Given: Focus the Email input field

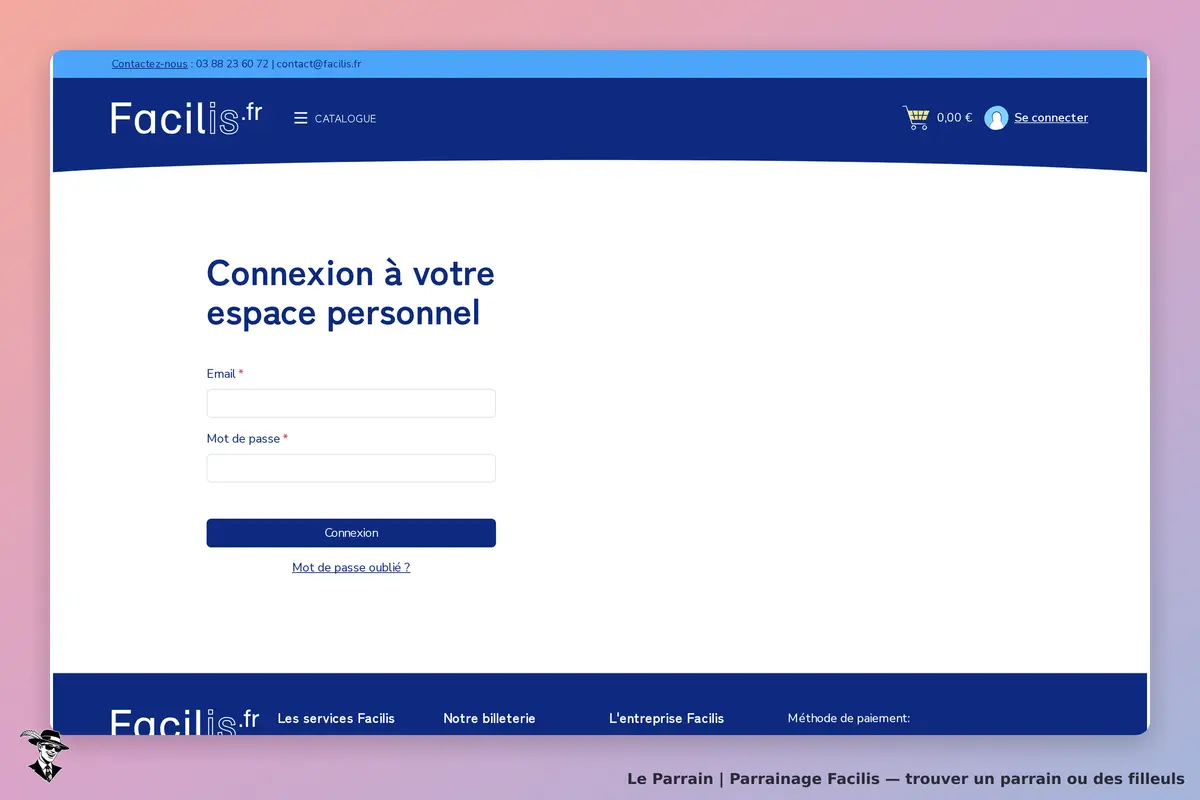Looking at the screenshot, I should pyautogui.click(x=351, y=403).
